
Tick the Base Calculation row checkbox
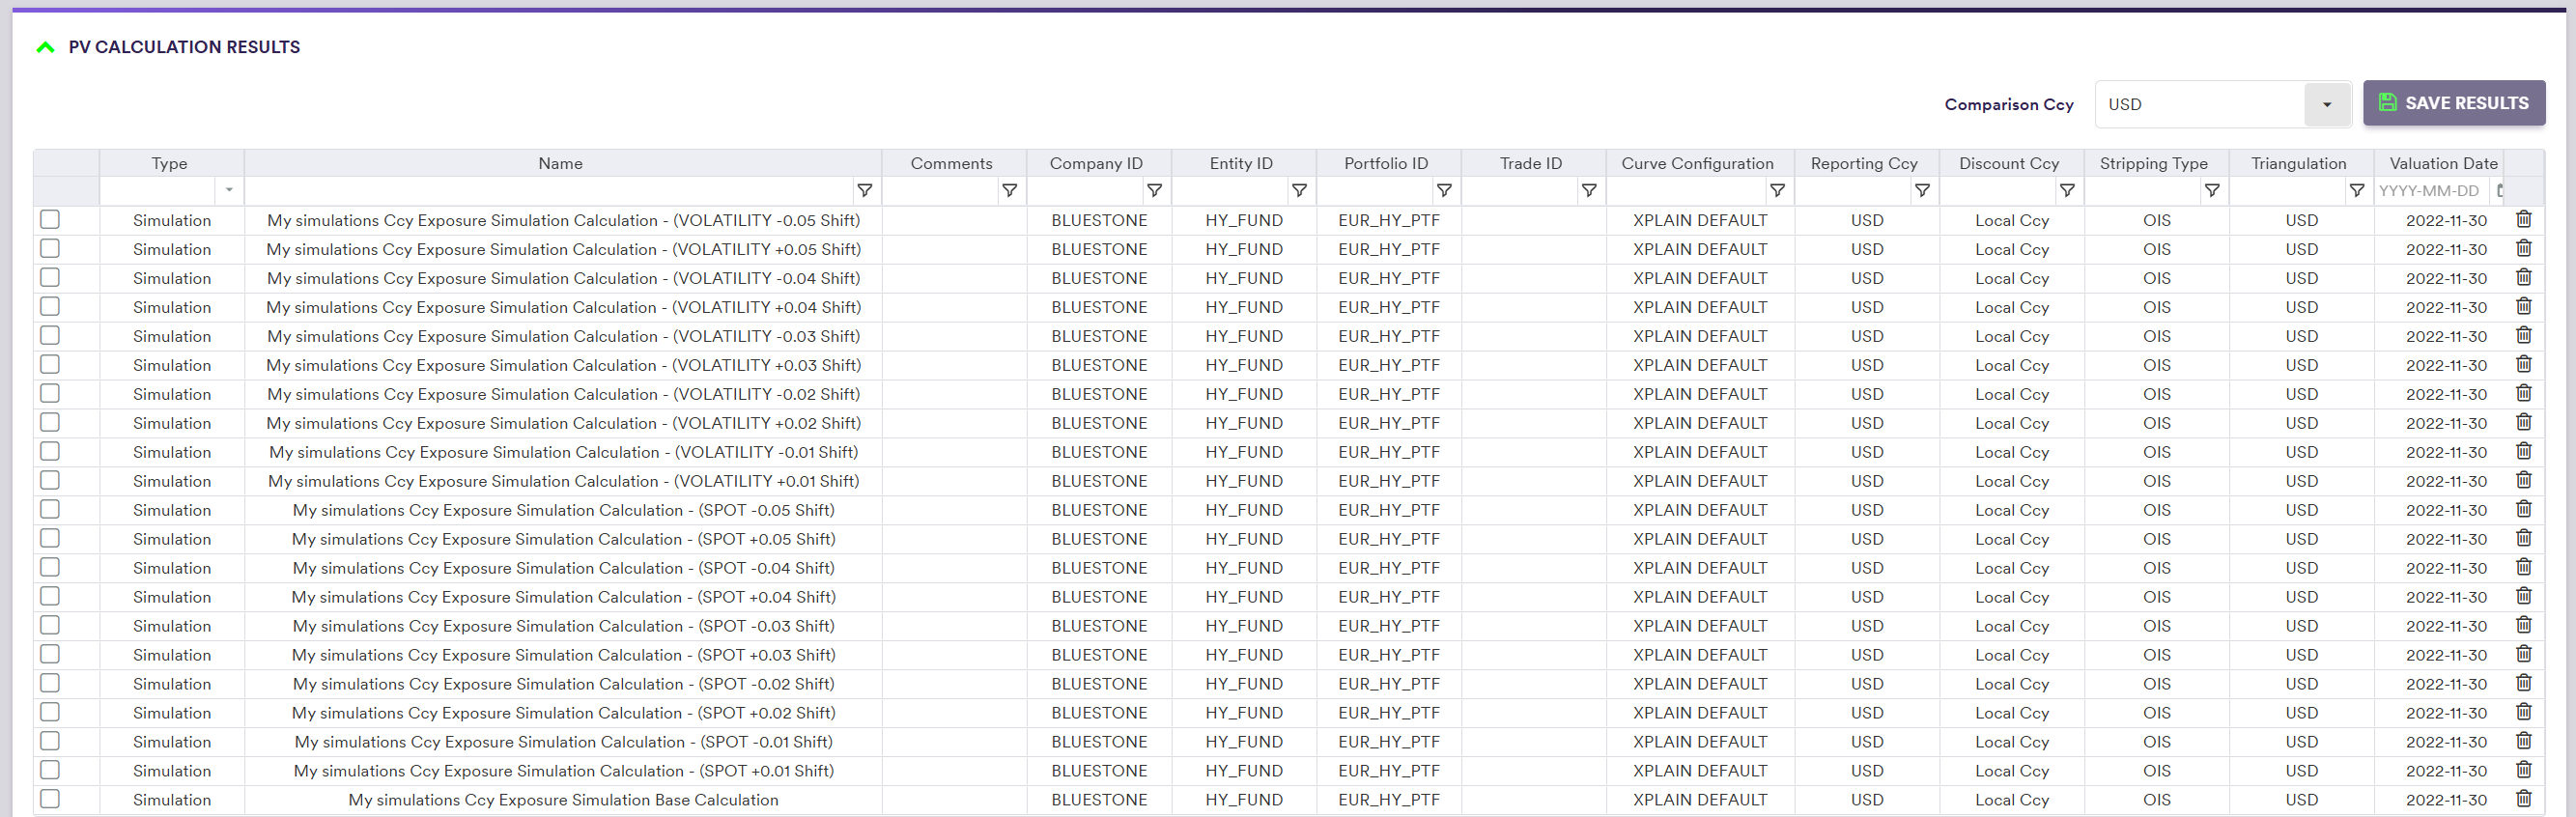coord(50,800)
